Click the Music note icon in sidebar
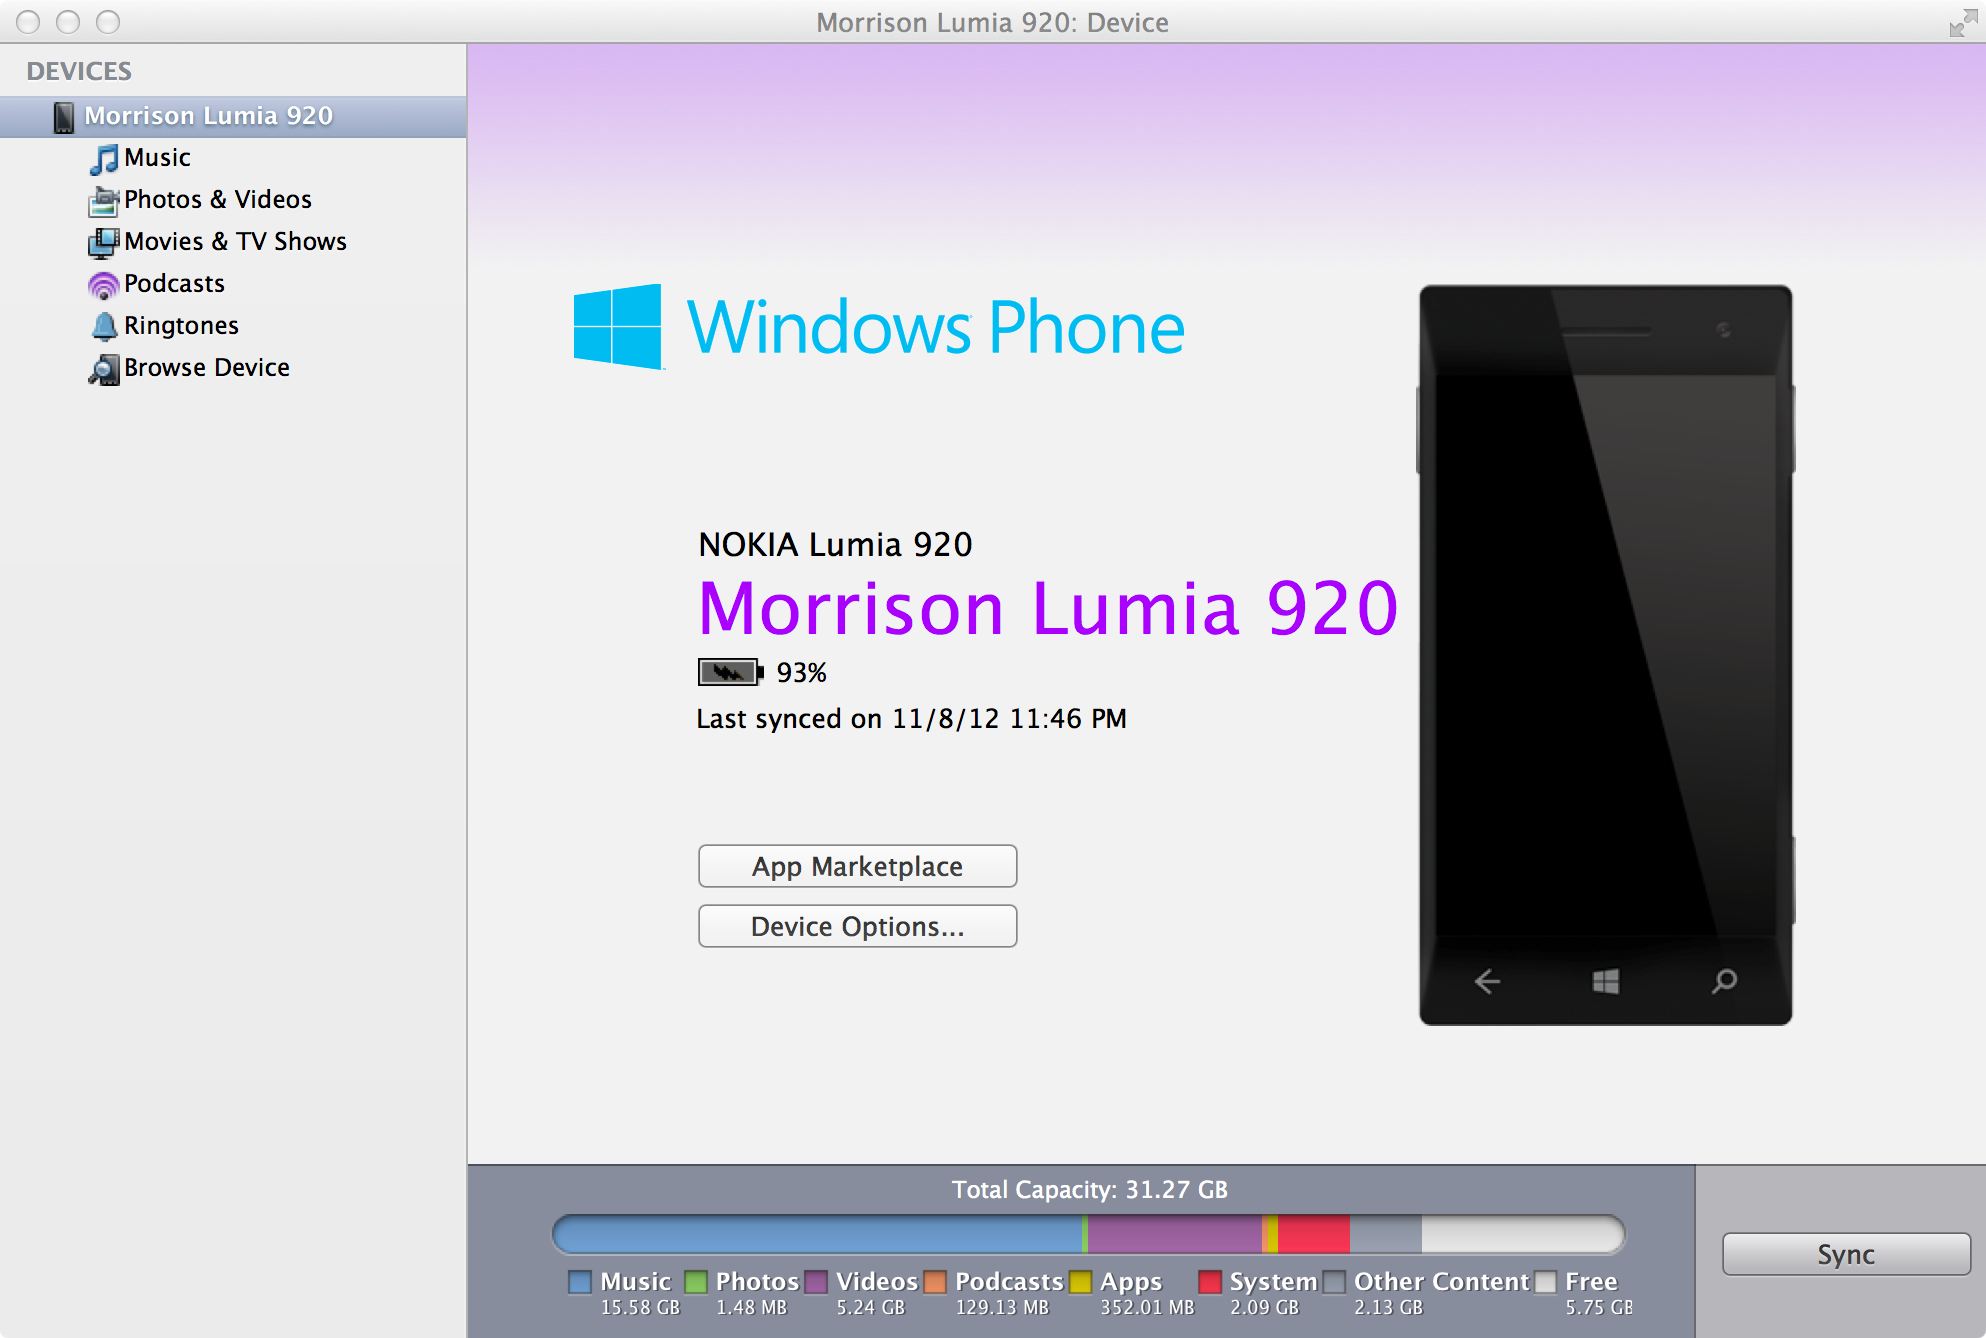This screenshot has height=1338, width=1986. 104,159
